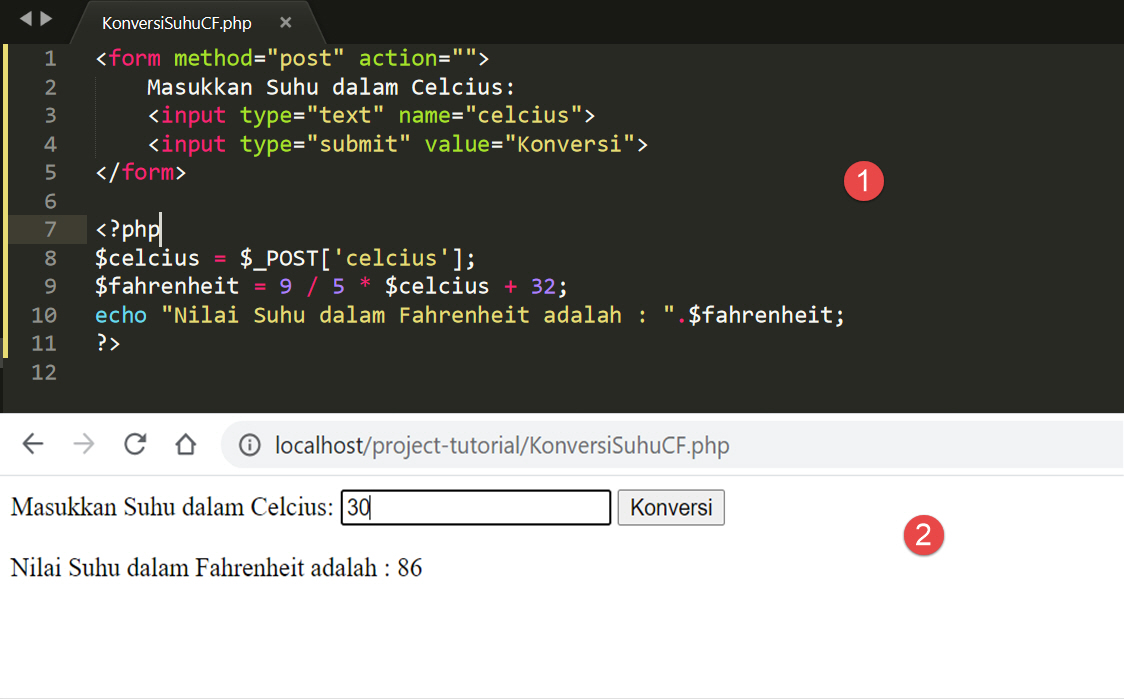Click line number 12 in the gutter
This screenshot has height=699, width=1124.
44,372
